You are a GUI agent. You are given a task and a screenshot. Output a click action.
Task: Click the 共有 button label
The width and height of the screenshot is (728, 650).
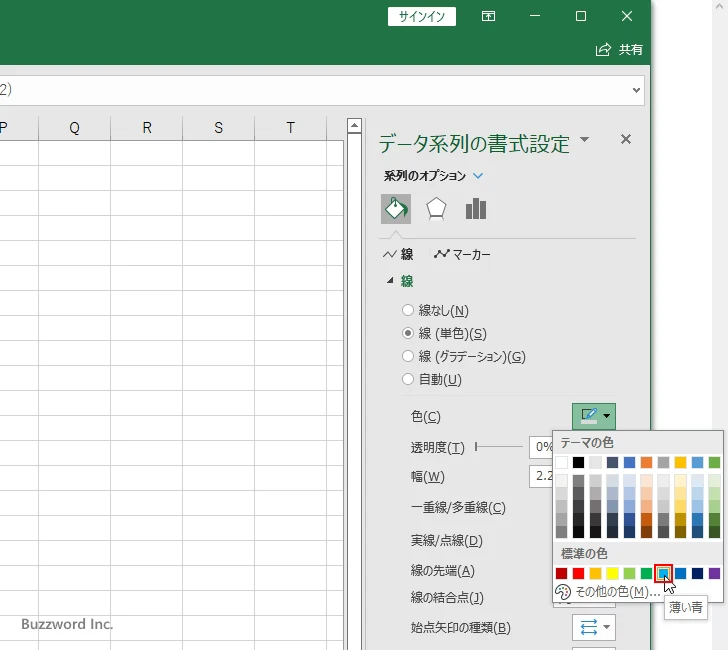pos(630,49)
